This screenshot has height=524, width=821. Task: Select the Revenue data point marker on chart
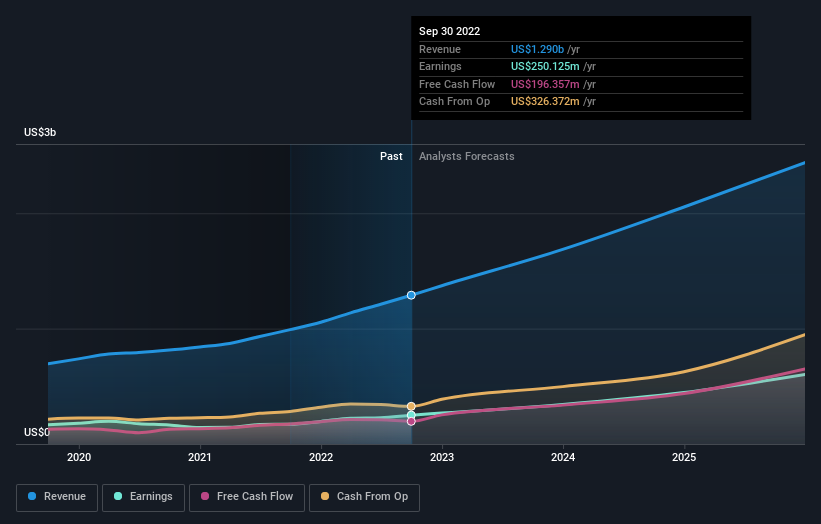pyautogui.click(x=411, y=295)
